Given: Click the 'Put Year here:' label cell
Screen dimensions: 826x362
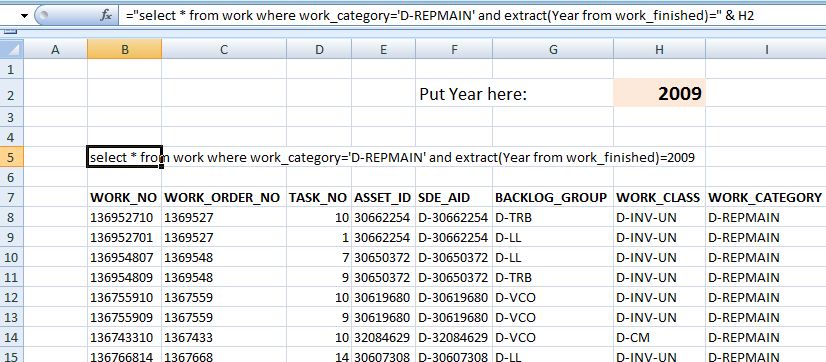Looking at the screenshot, I should tap(473, 94).
